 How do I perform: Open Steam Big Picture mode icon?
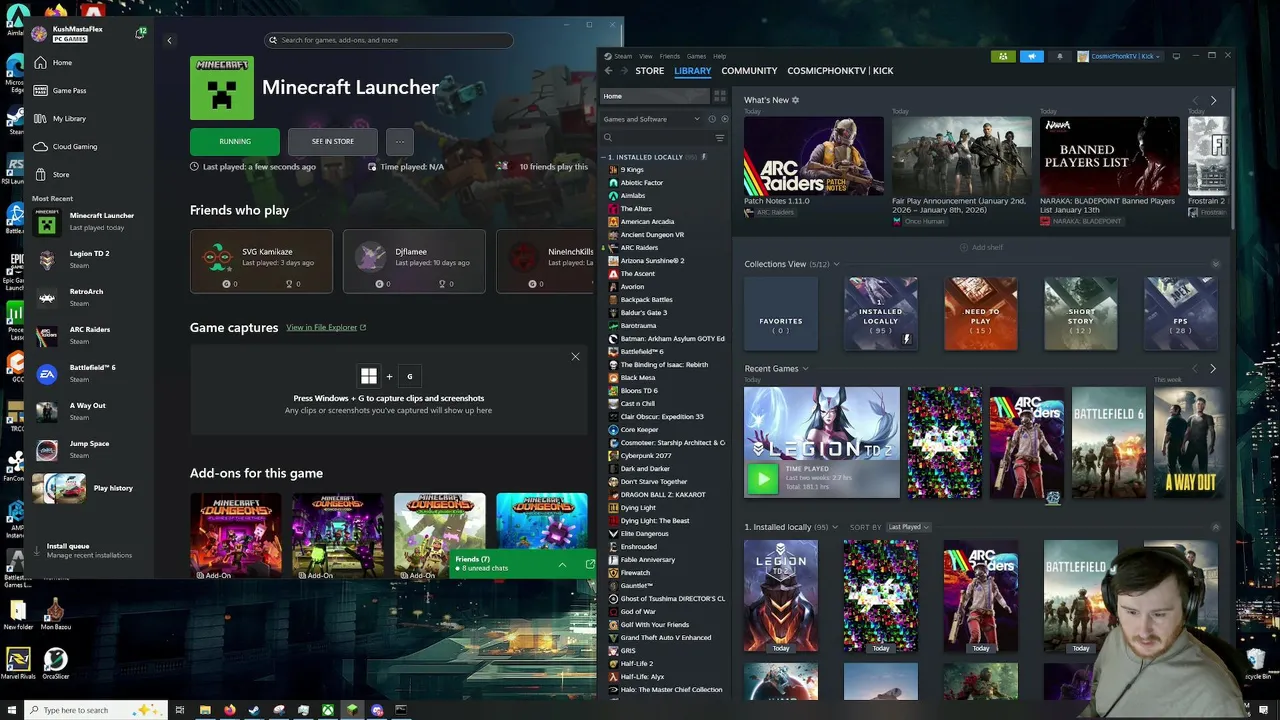(1176, 56)
